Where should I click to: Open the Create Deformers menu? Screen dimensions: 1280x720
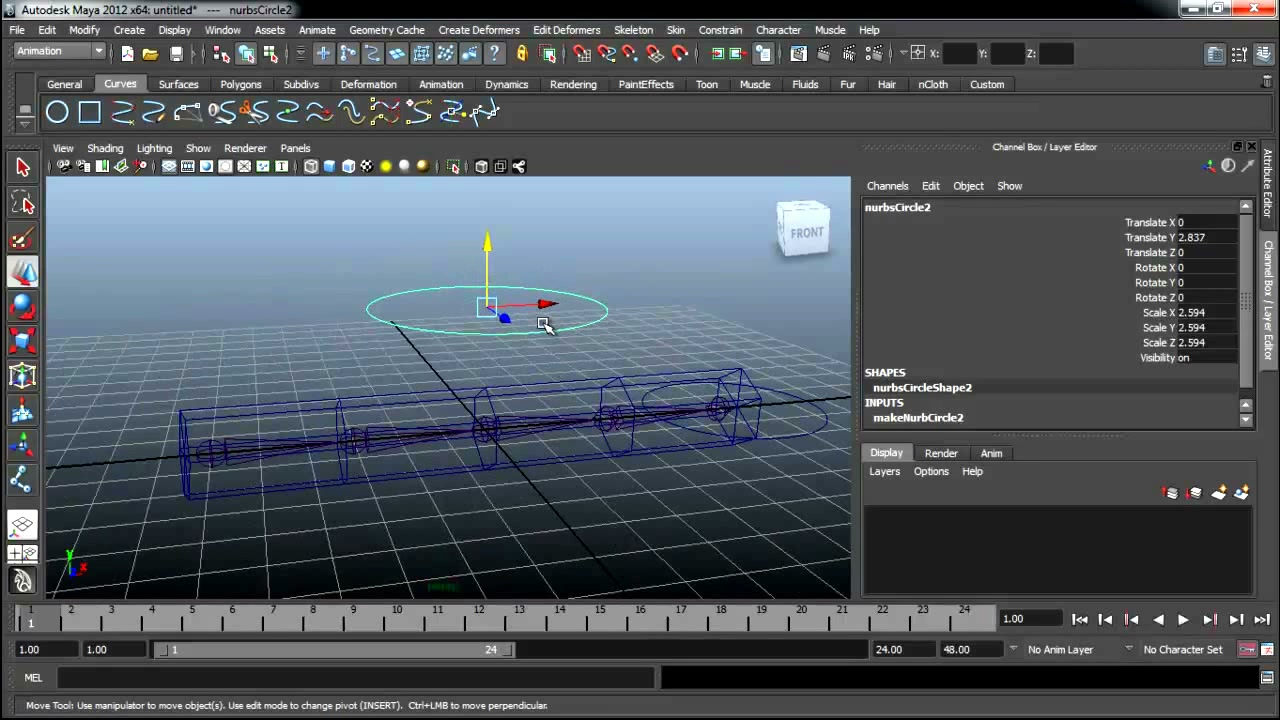point(478,30)
